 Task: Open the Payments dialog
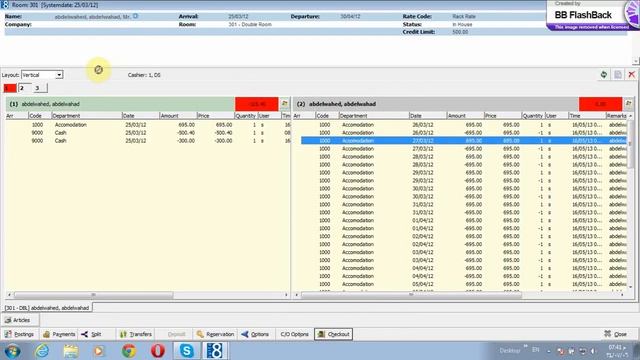(x=59, y=334)
